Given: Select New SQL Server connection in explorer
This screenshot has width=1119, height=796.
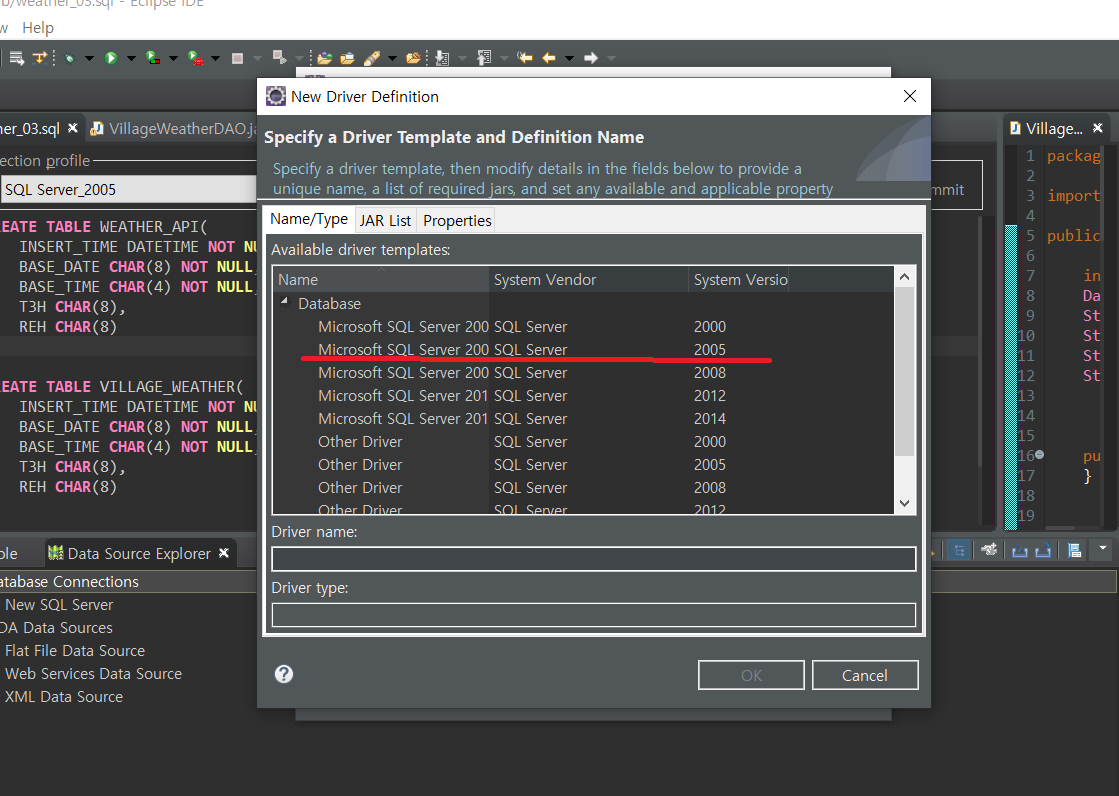Looking at the screenshot, I should (x=59, y=605).
